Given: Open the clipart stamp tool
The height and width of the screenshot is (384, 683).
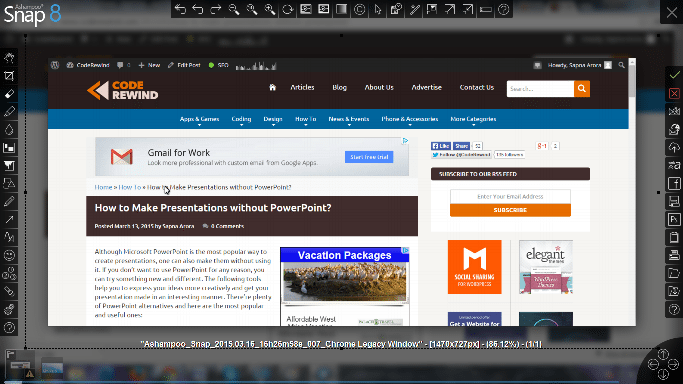Looking at the screenshot, I should 9,310.
